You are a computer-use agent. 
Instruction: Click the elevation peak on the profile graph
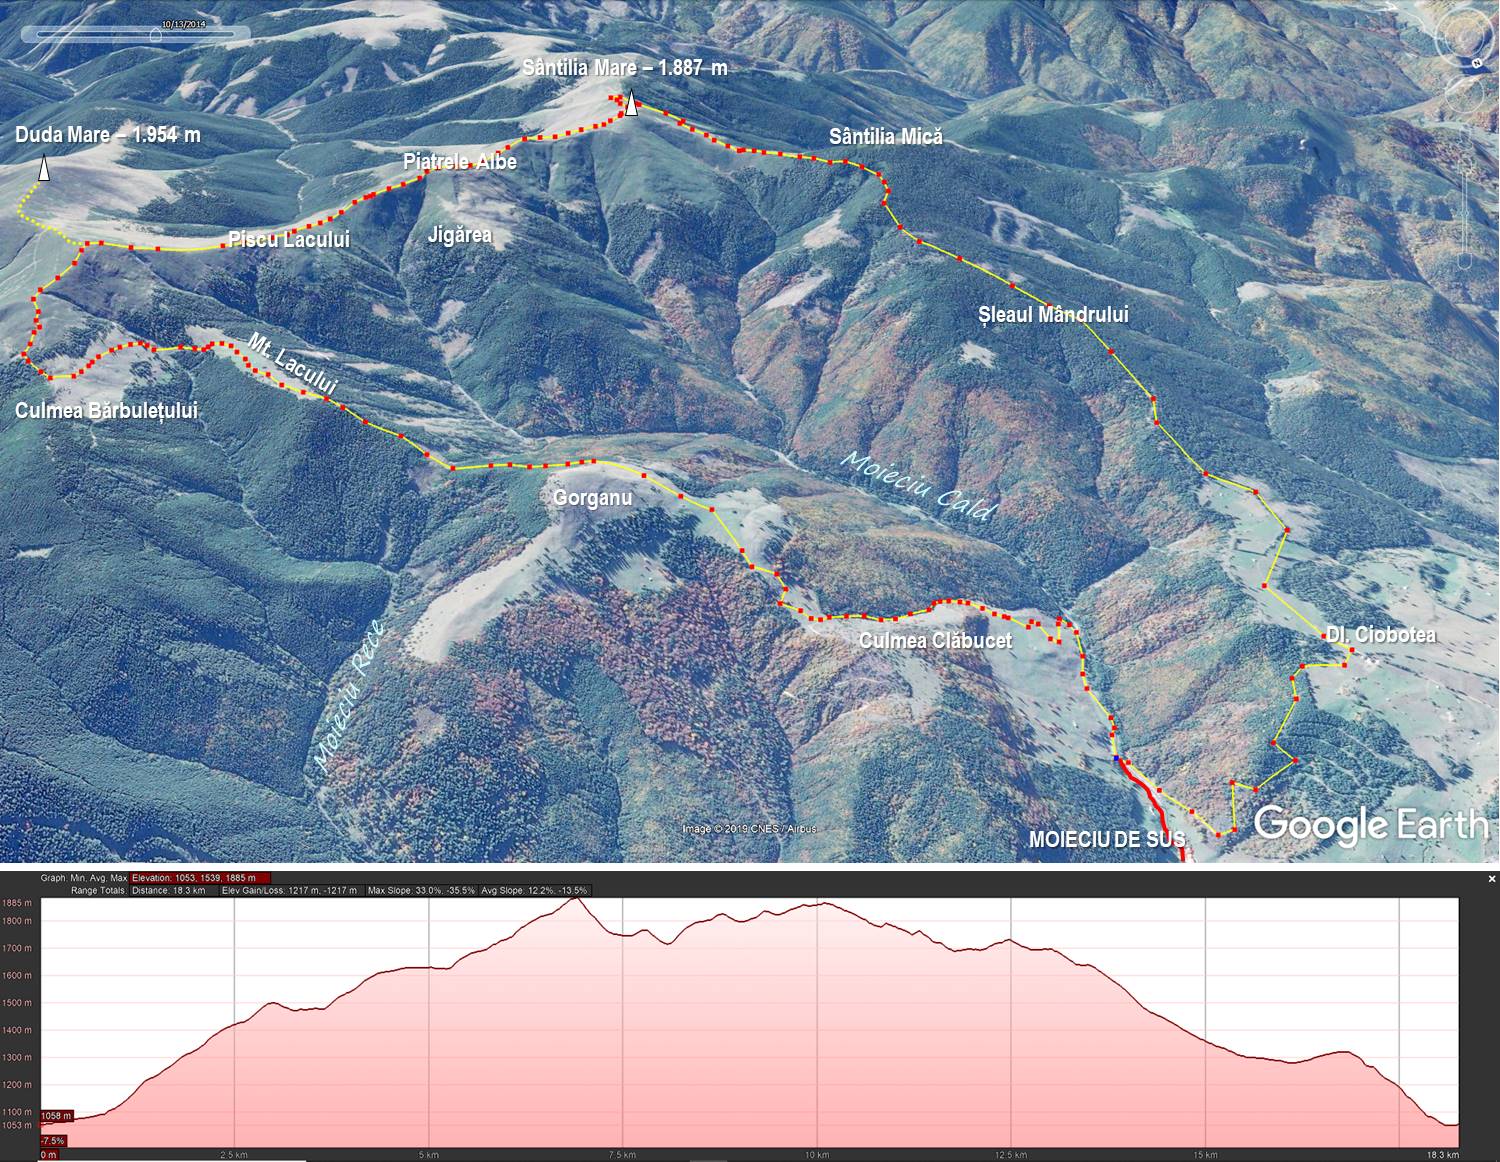pyautogui.click(x=575, y=900)
